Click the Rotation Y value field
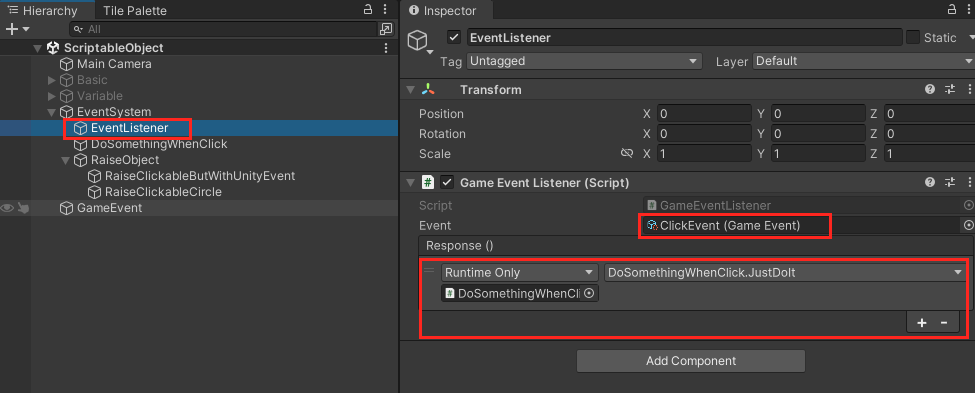Screen dimensions: 975x393 [818, 134]
